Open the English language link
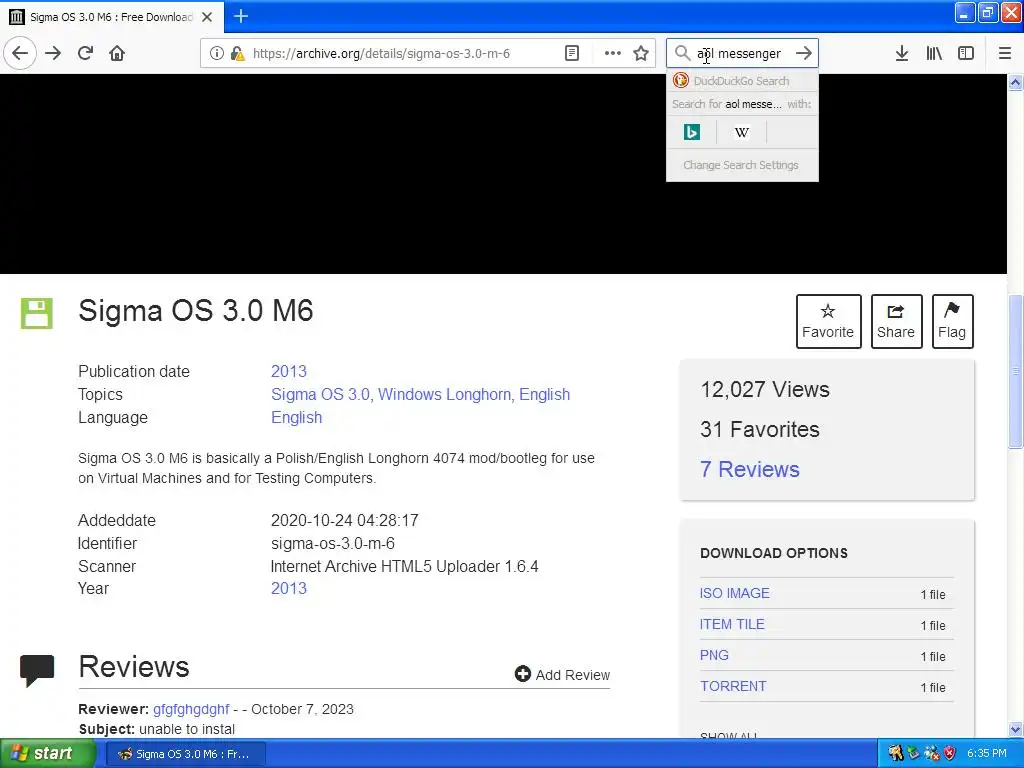This screenshot has height=768, width=1024. click(x=296, y=417)
